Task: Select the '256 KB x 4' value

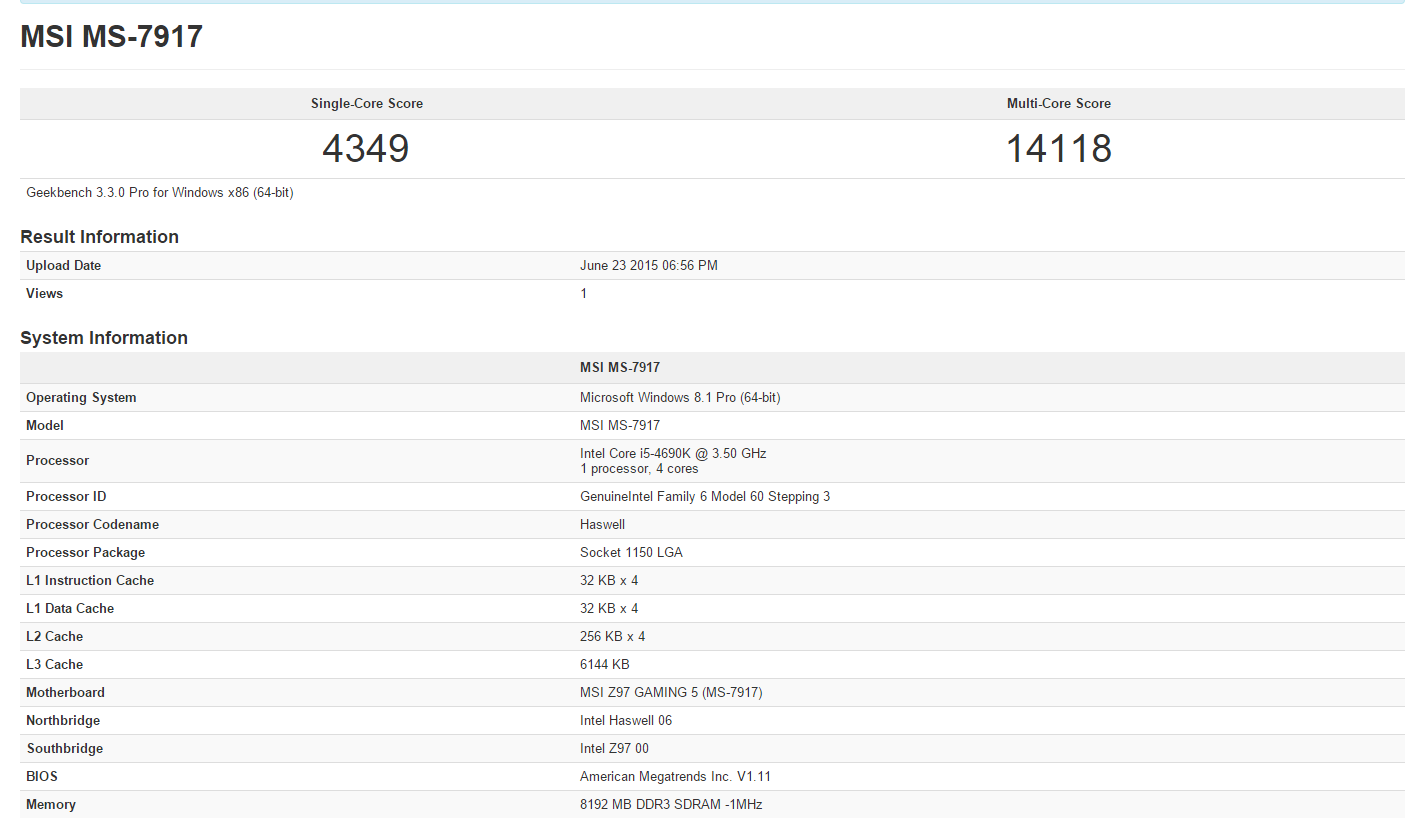Action: coord(613,637)
